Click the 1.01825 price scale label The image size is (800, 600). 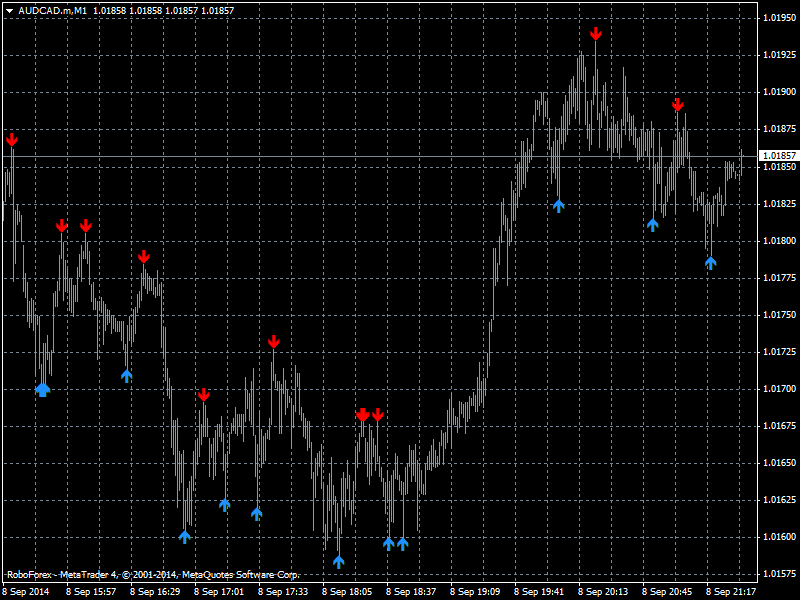pos(779,204)
